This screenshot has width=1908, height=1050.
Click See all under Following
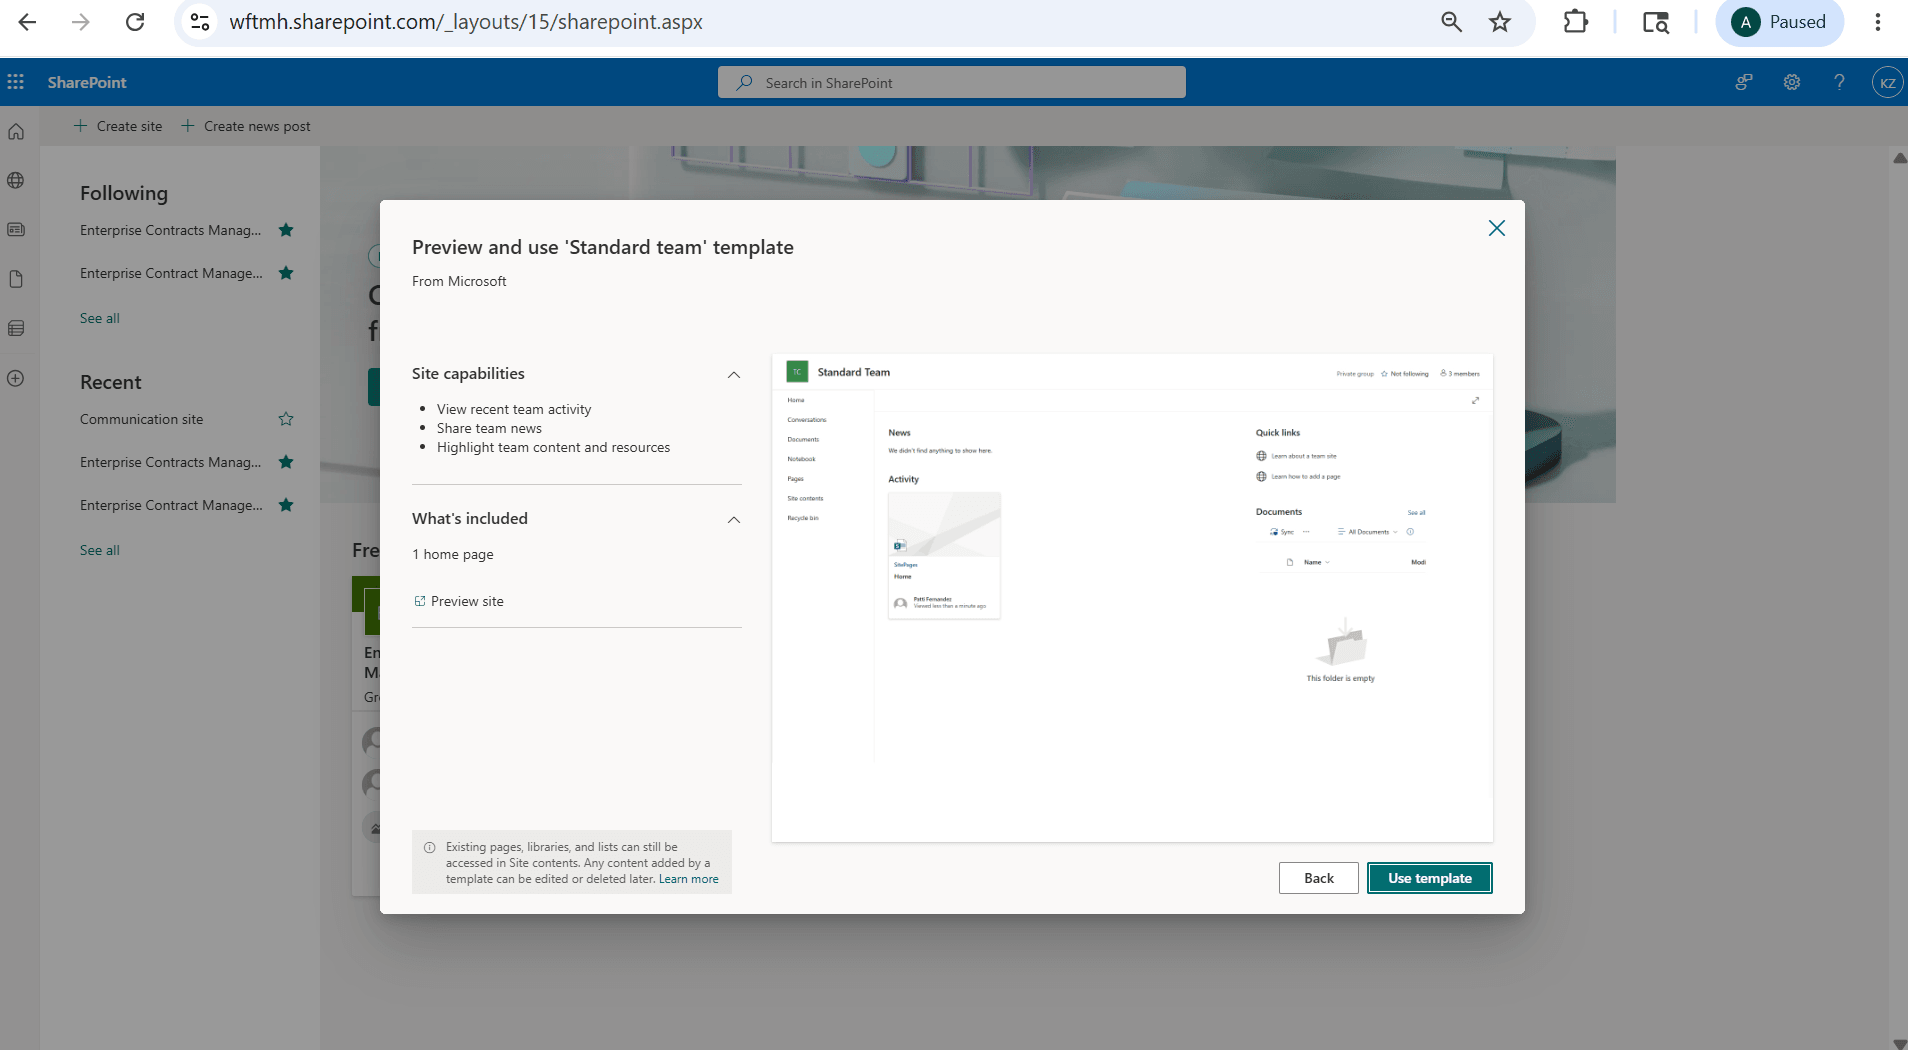click(100, 318)
